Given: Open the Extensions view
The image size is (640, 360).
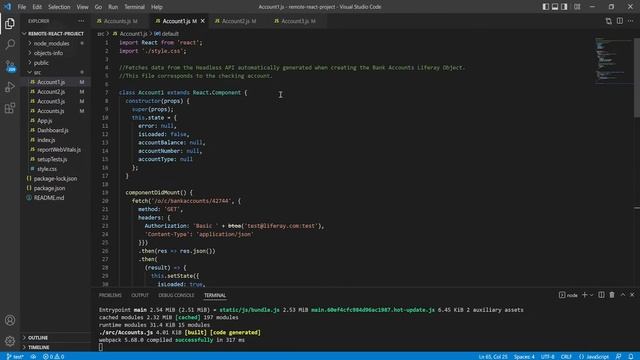Looking at the screenshot, I should [10, 108].
